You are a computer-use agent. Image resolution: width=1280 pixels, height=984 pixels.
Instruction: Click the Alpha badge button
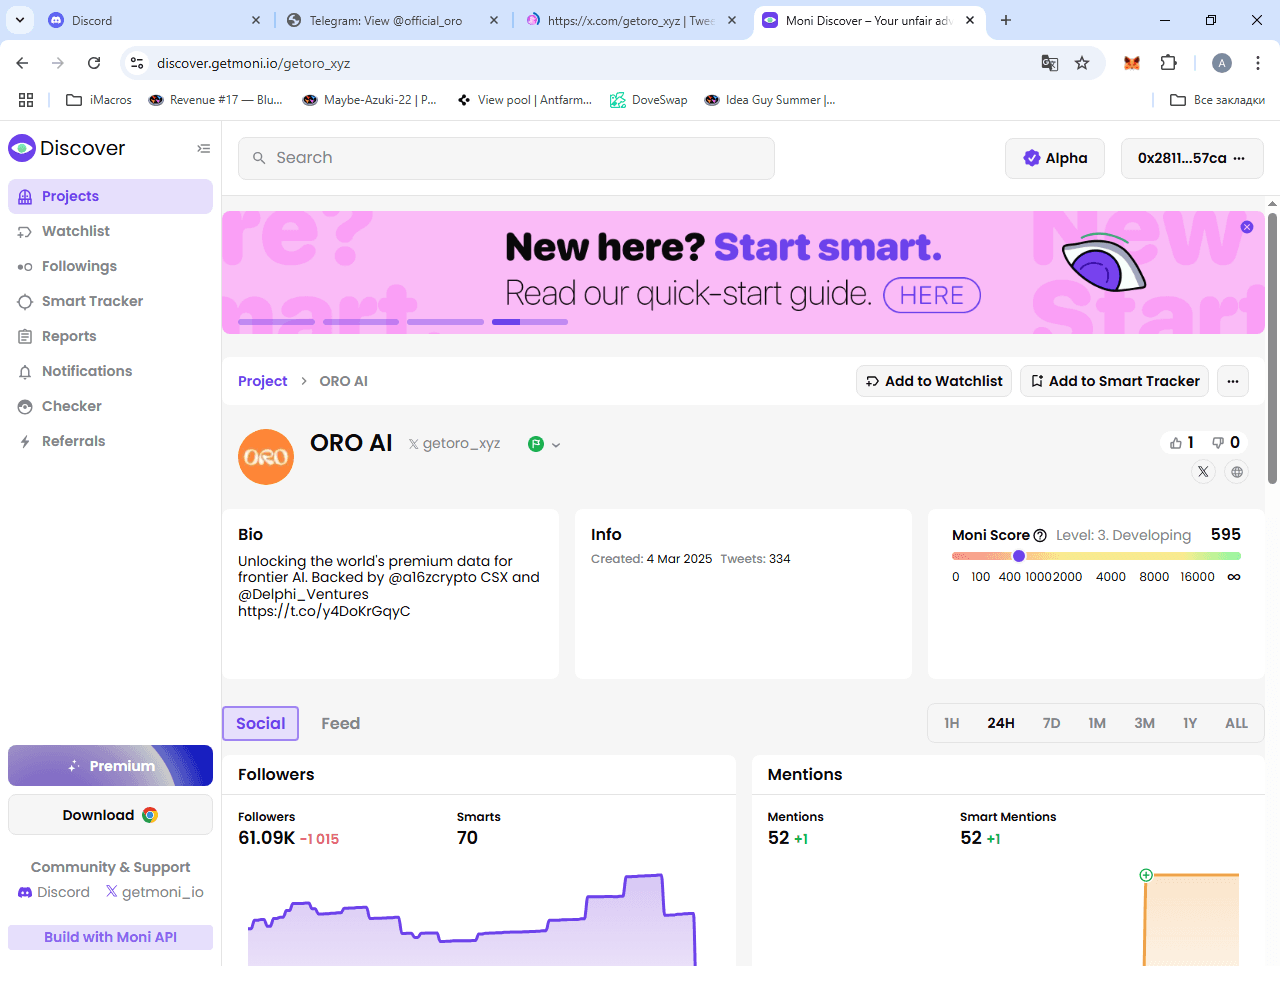1055,158
